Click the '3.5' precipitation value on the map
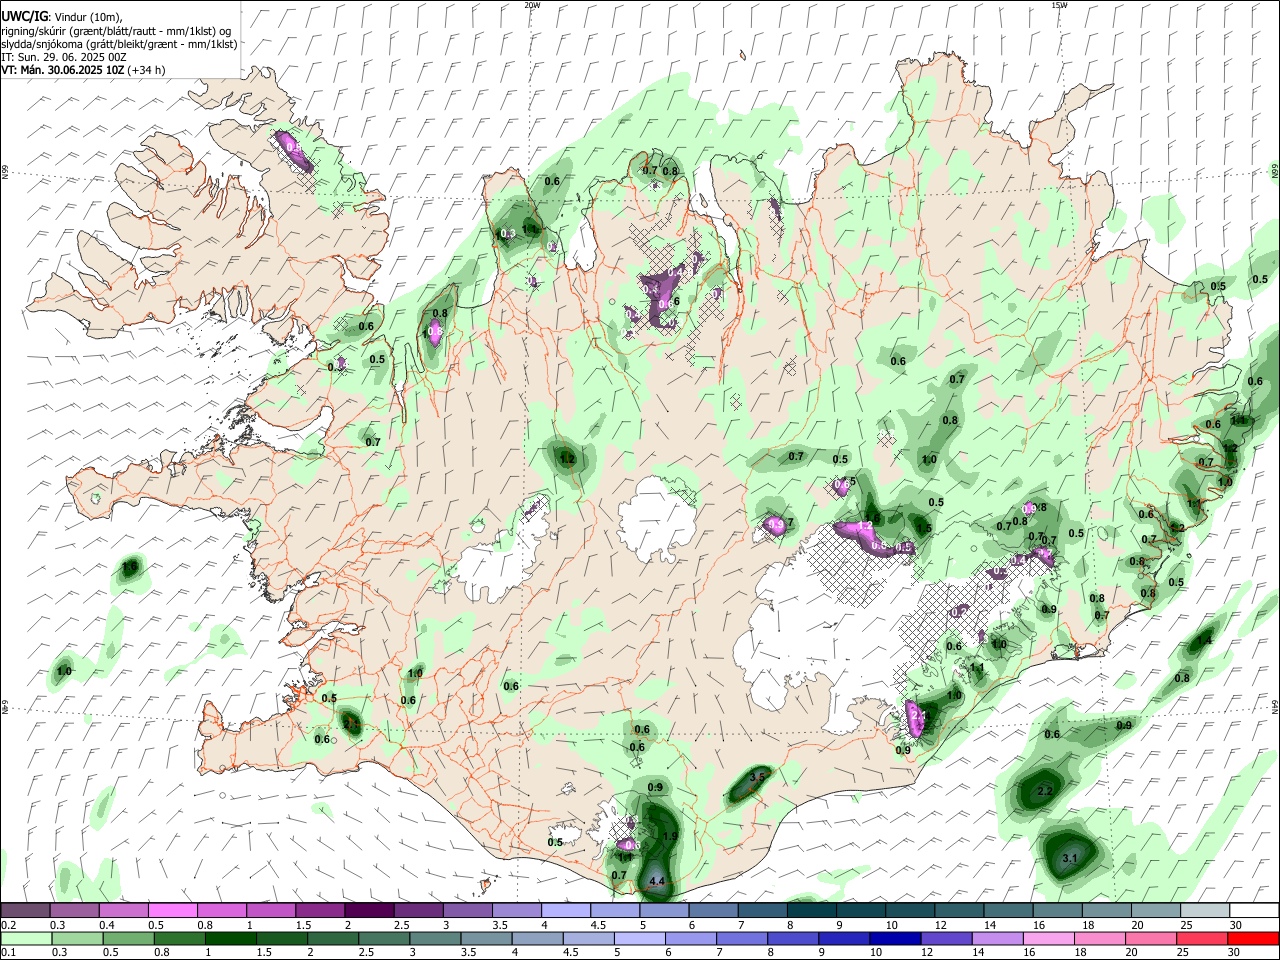Viewport: 1280px width, 960px height. (757, 777)
